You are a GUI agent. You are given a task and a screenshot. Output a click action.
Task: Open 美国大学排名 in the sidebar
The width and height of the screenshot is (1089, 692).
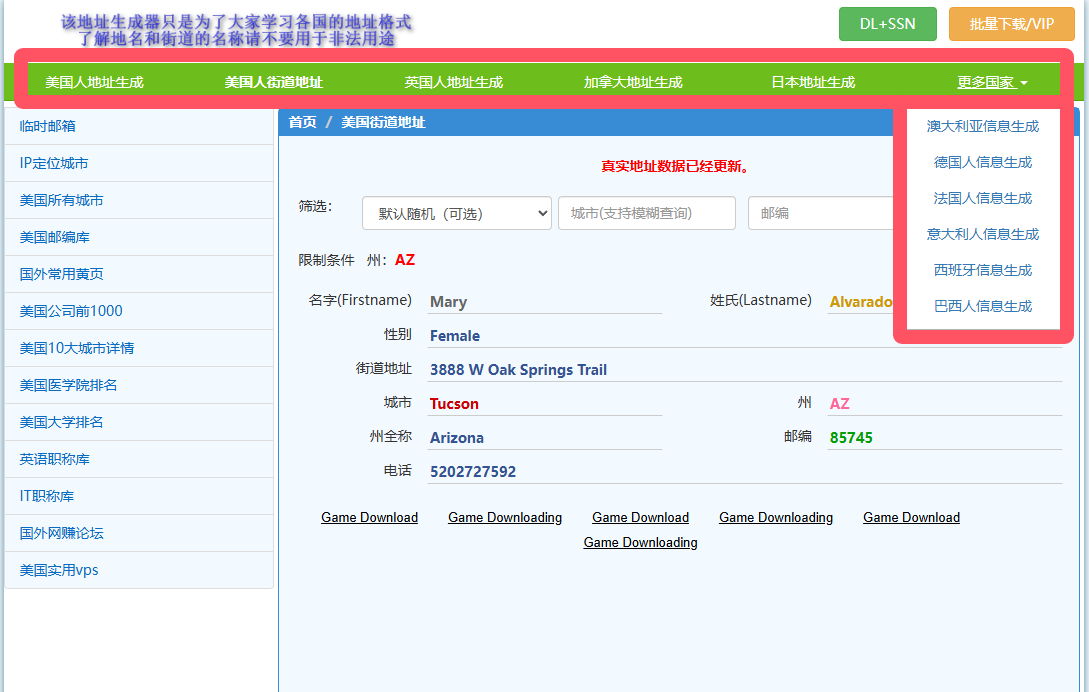(61, 421)
